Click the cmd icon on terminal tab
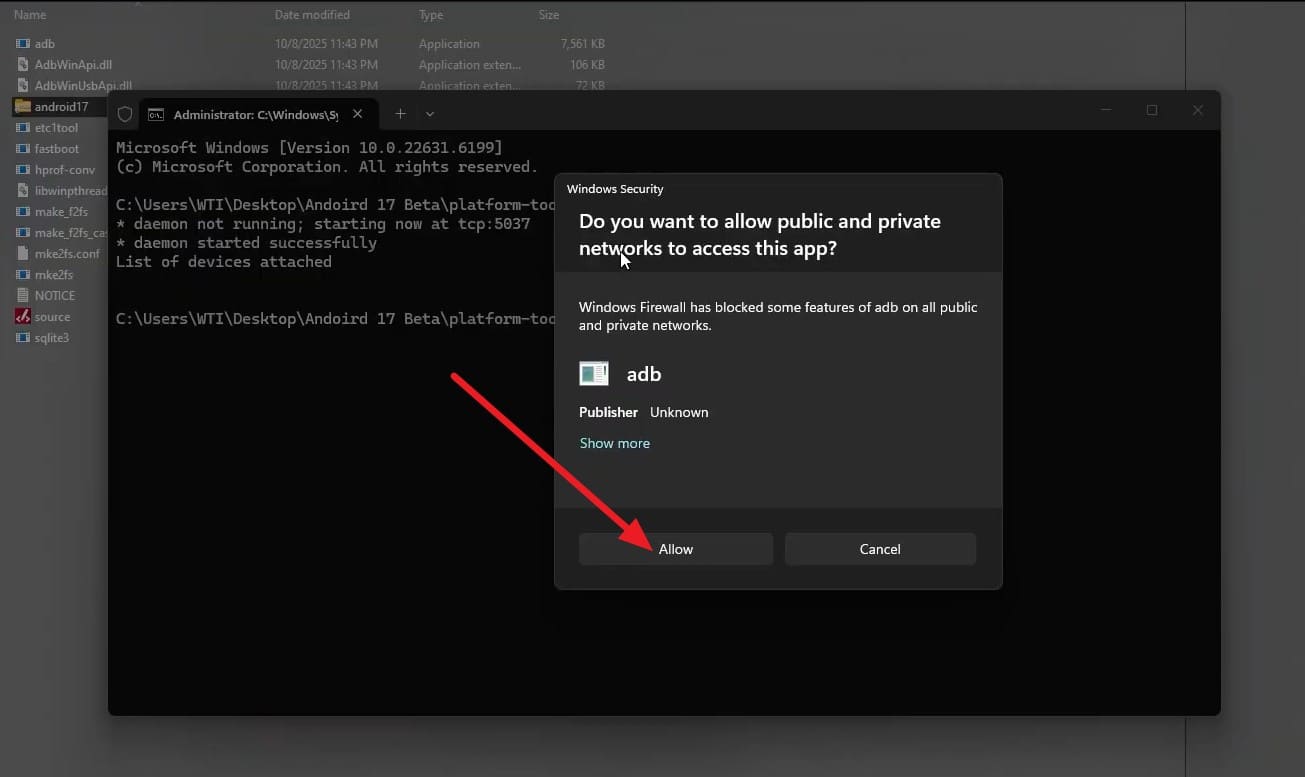1305x777 pixels. pyautogui.click(x=156, y=115)
